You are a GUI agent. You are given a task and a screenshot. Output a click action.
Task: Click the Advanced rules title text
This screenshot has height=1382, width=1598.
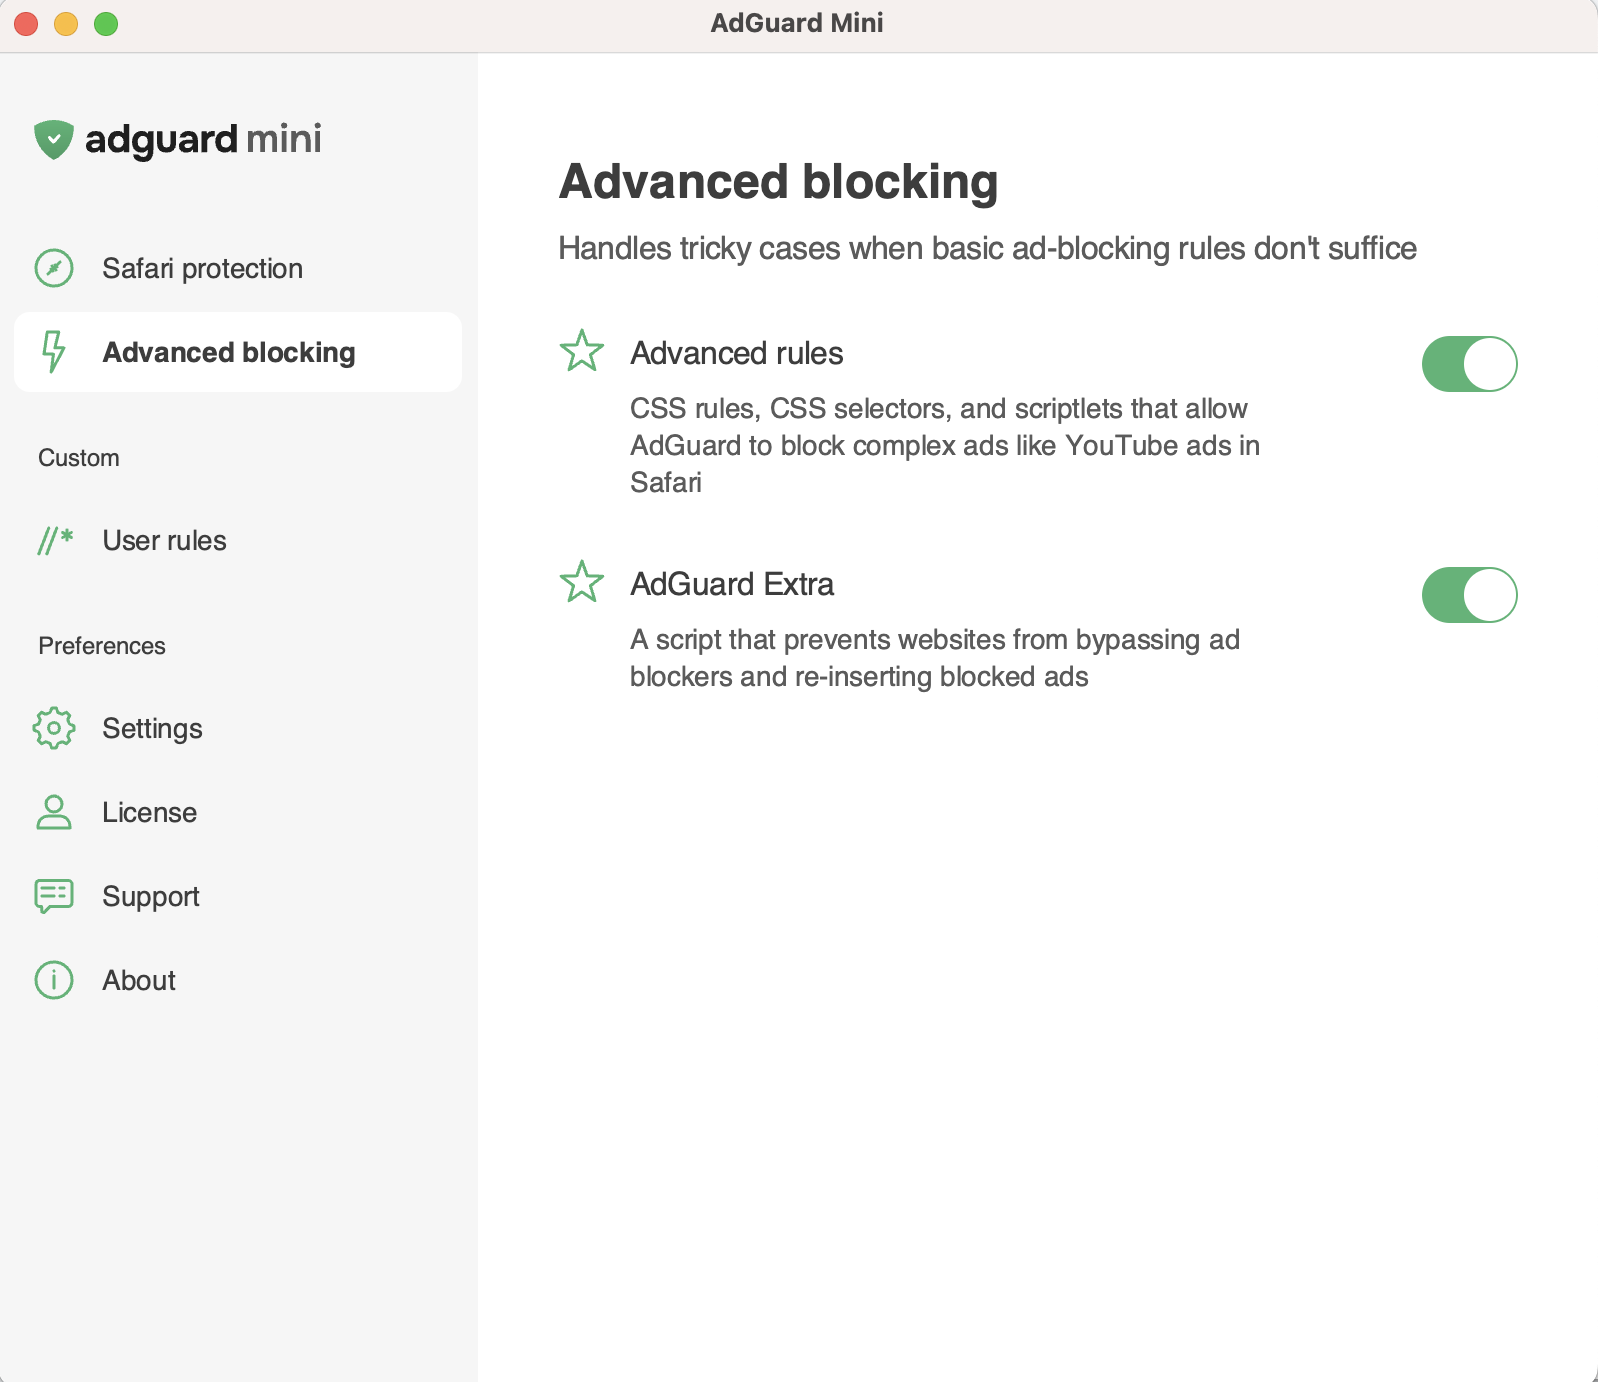[737, 353]
